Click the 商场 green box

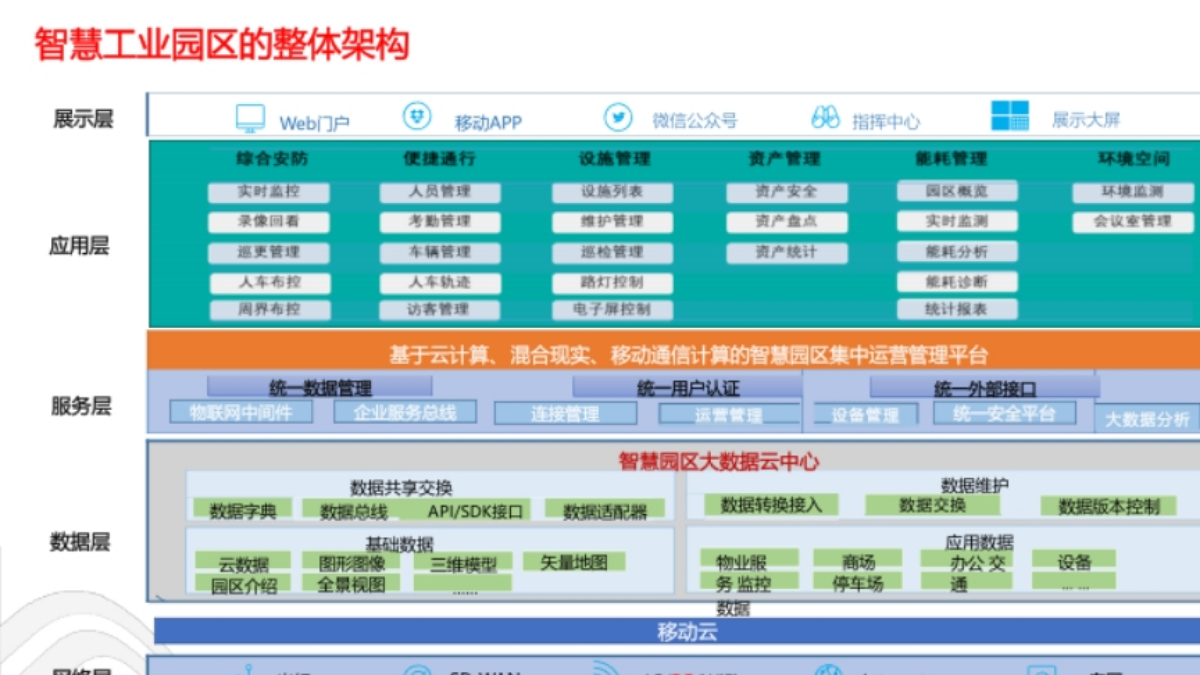858,561
